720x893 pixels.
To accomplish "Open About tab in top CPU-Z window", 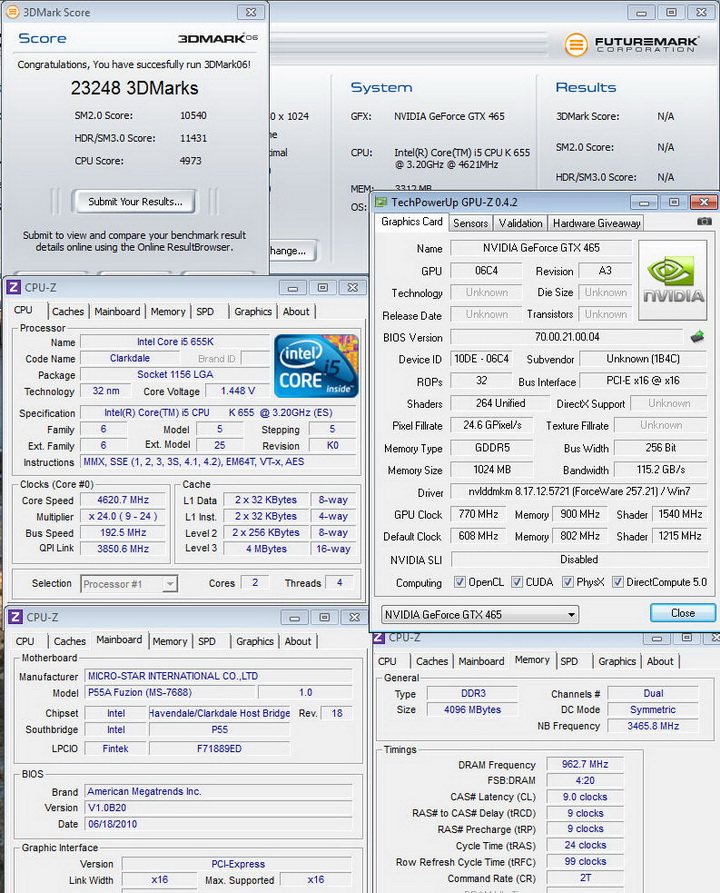I will click(x=296, y=312).
